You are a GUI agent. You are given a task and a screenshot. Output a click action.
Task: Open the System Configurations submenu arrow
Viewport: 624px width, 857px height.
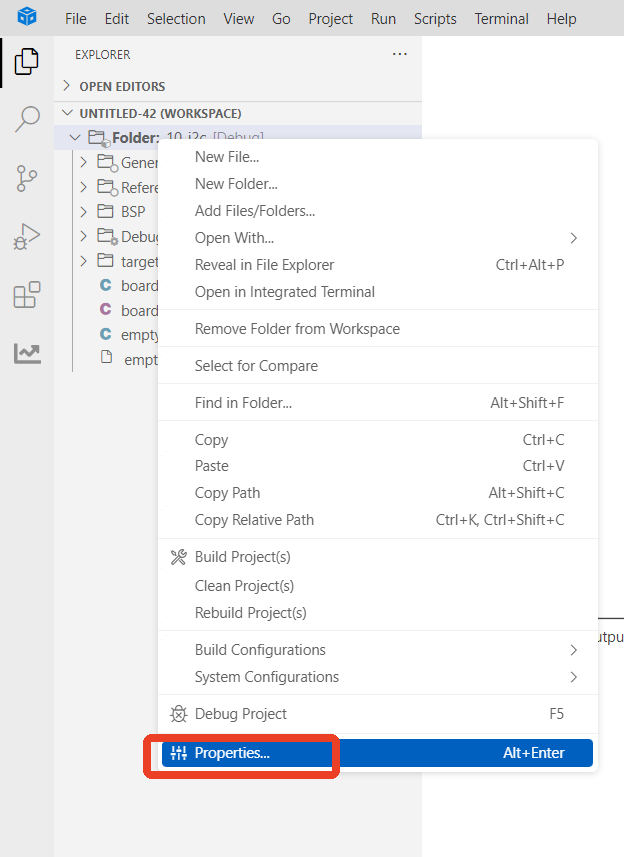(x=573, y=677)
